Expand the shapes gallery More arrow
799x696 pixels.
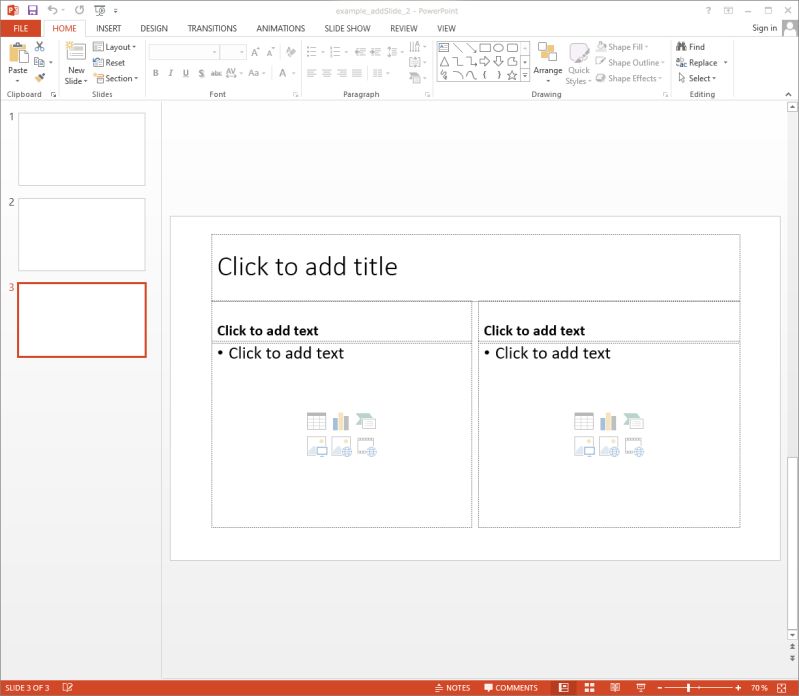525,75
